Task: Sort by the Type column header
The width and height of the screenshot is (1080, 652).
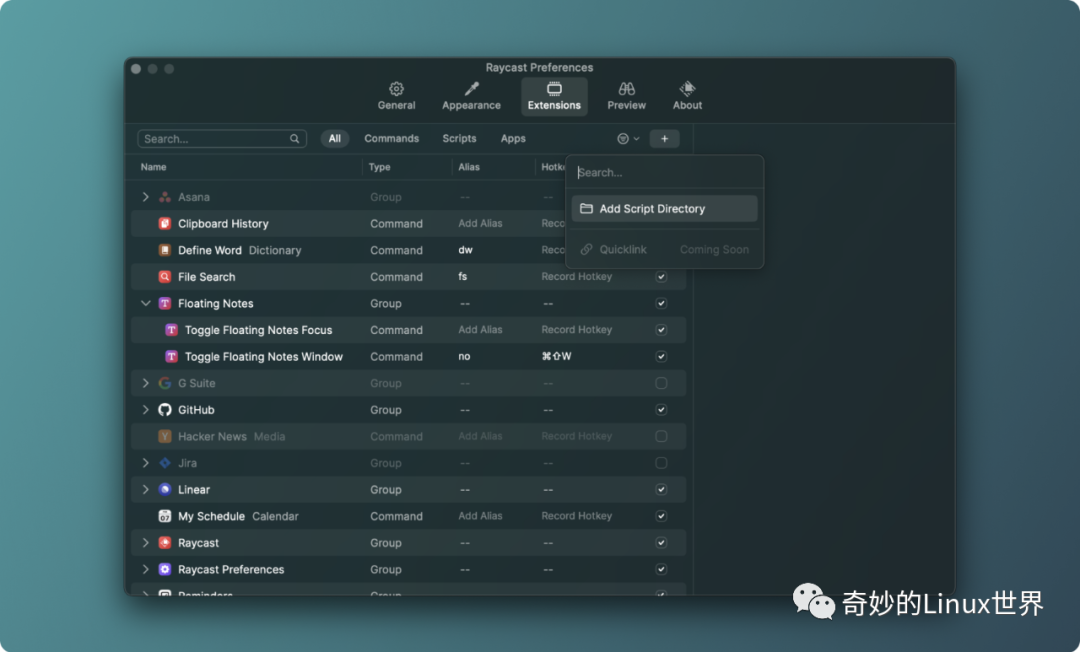Action: pyautogui.click(x=379, y=167)
